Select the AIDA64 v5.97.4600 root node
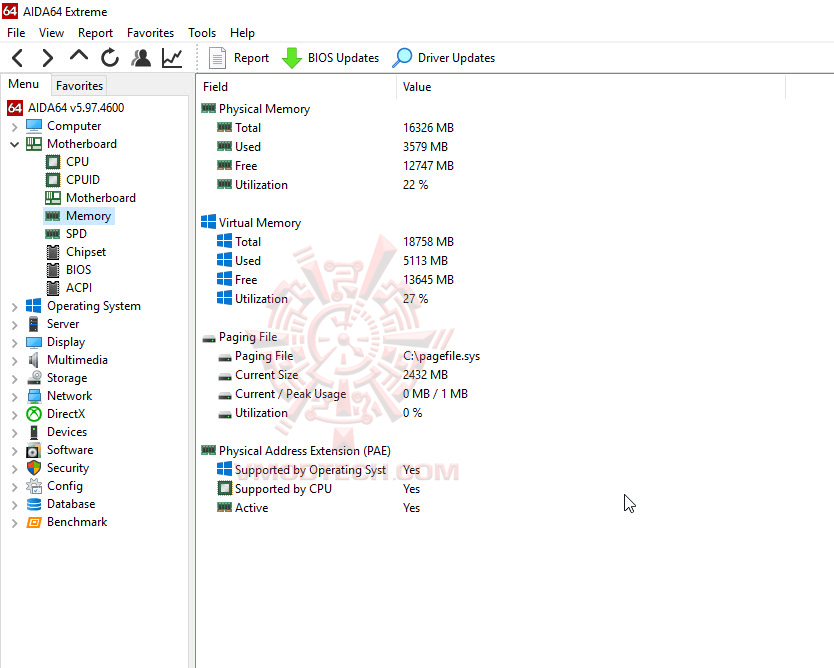 [76, 108]
